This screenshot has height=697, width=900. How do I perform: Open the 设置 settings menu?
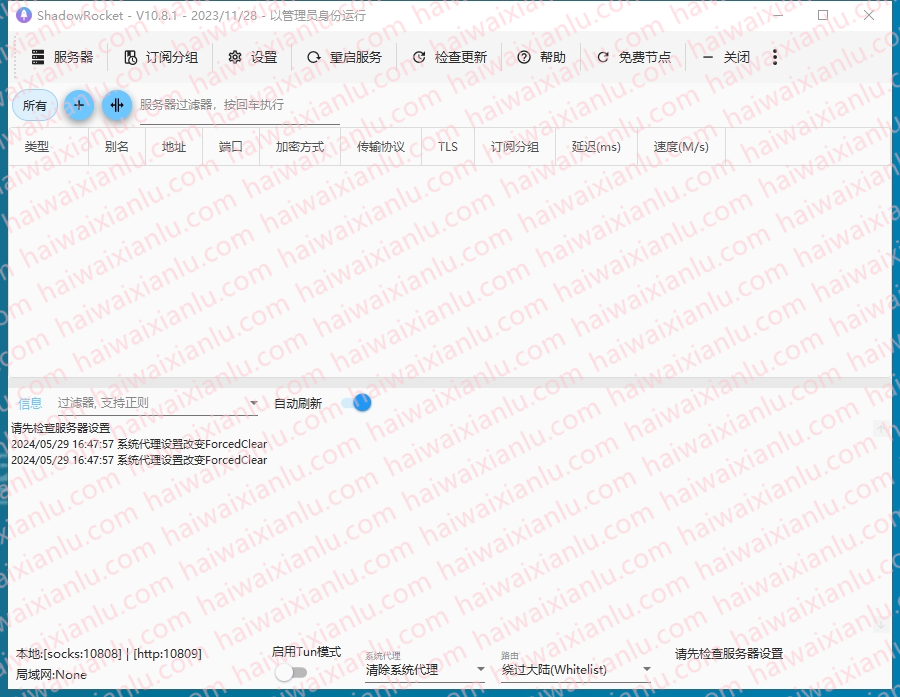pyautogui.click(x=253, y=57)
